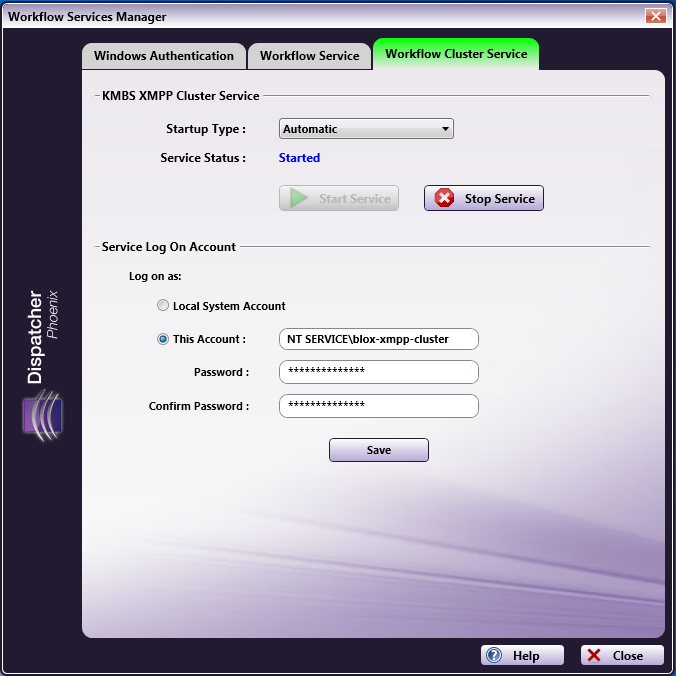This screenshot has height=676, width=676.
Task: Click the 'Log on as:' label
Action: [x=155, y=276]
